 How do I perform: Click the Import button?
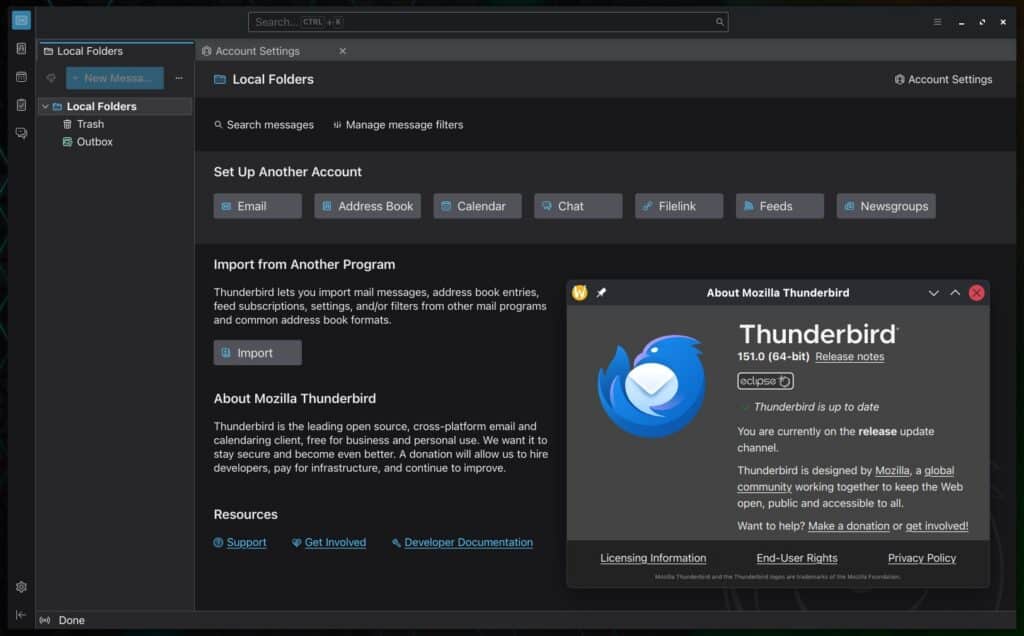pyautogui.click(x=257, y=353)
